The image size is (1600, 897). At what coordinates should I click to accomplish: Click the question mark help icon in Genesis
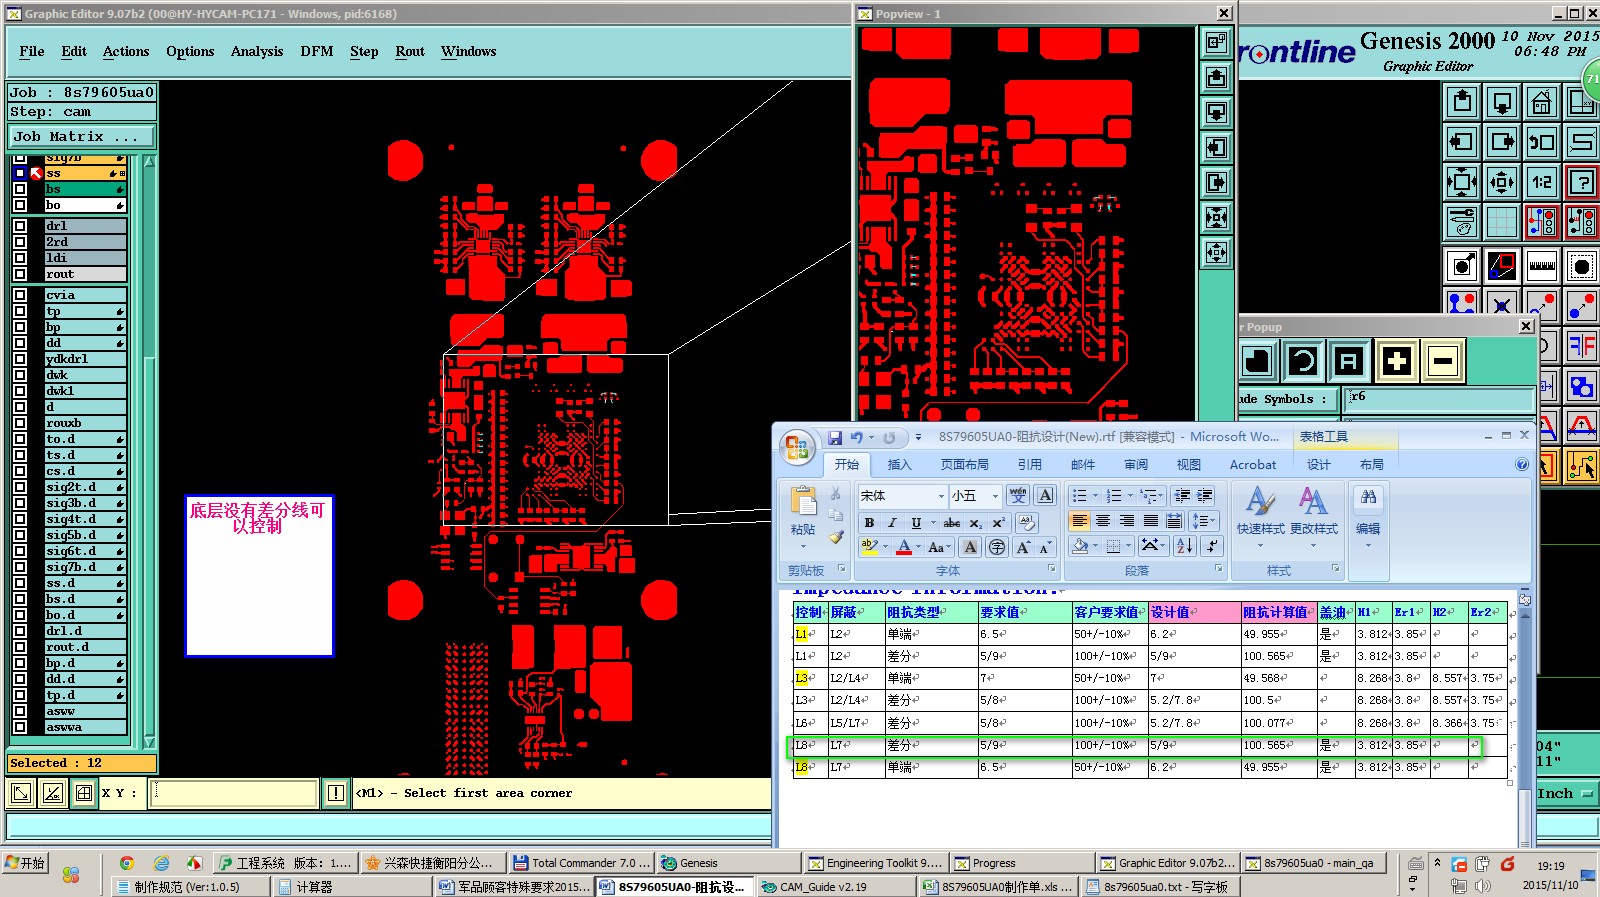coord(1581,182)
